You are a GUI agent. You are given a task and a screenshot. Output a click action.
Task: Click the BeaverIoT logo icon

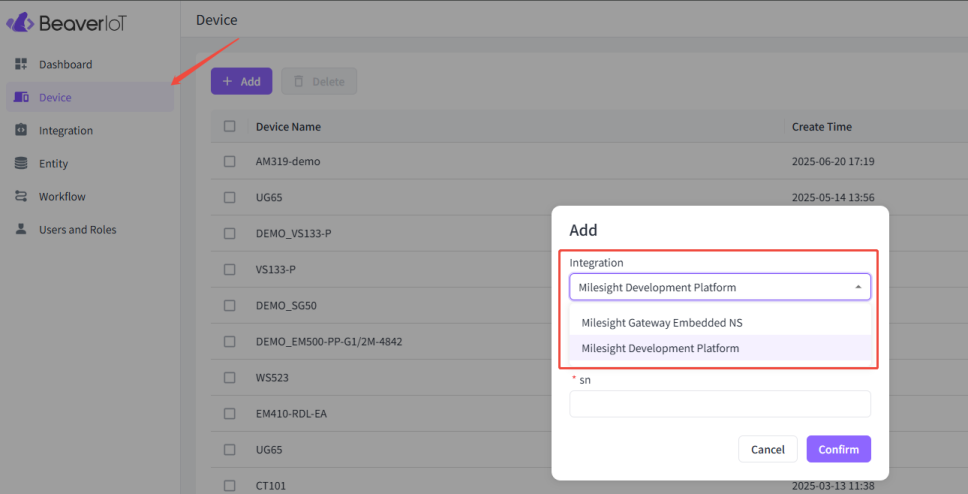pyautogui.click(x=20, y=22)
